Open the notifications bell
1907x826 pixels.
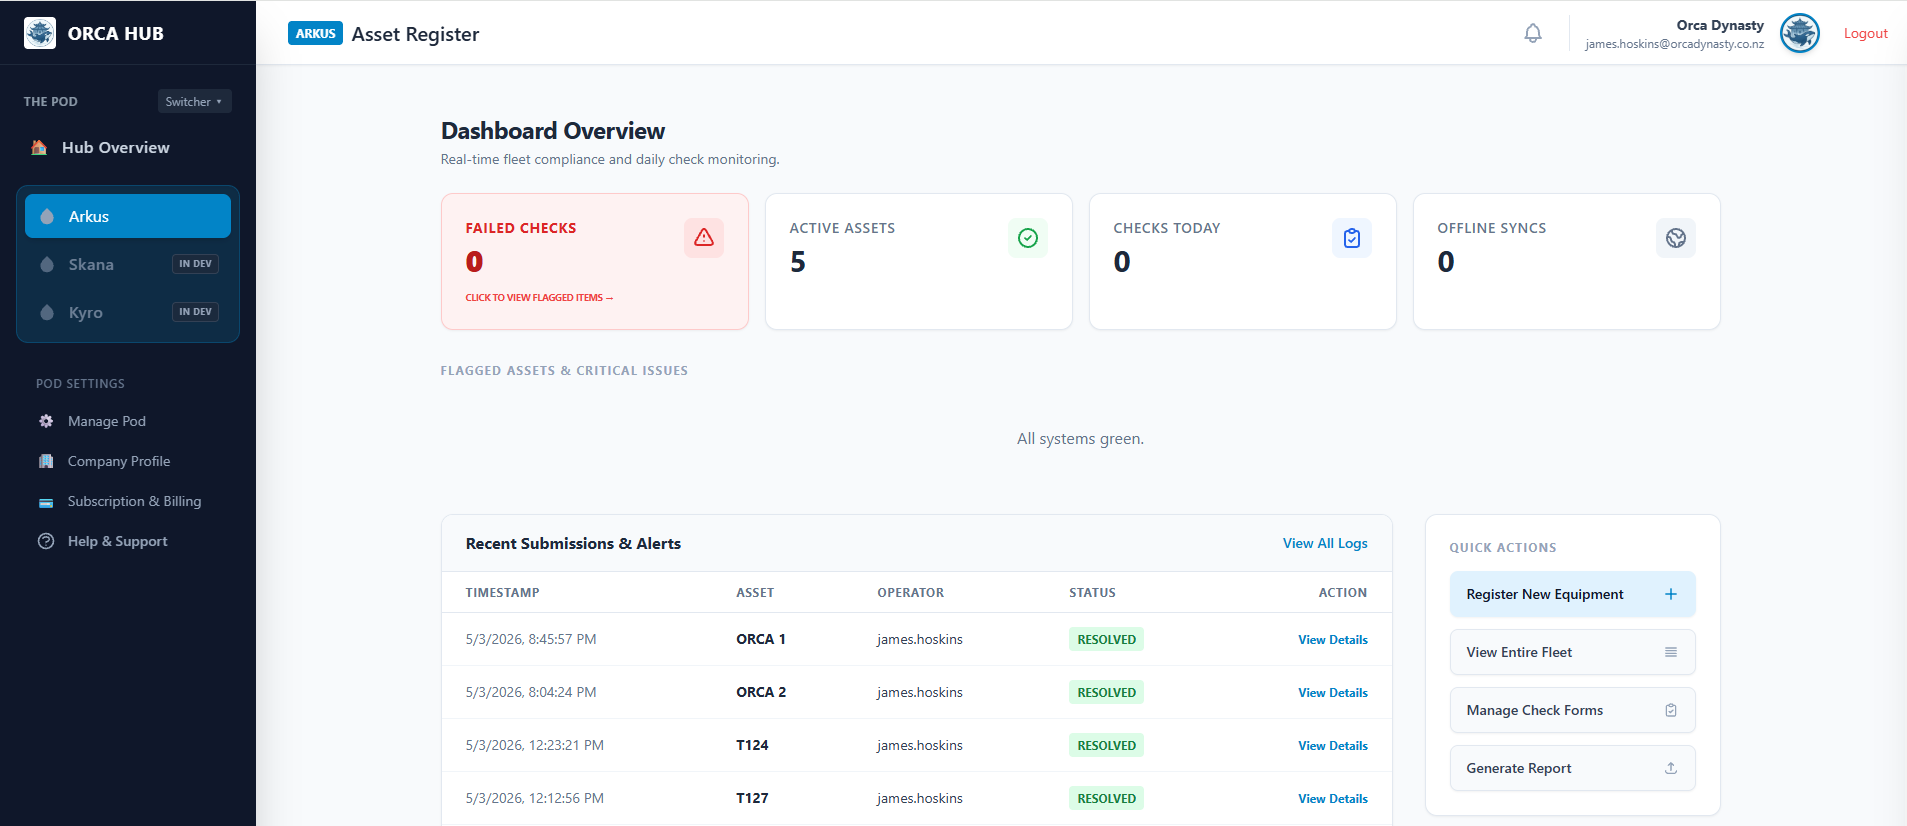click(x=1533, y=33)
